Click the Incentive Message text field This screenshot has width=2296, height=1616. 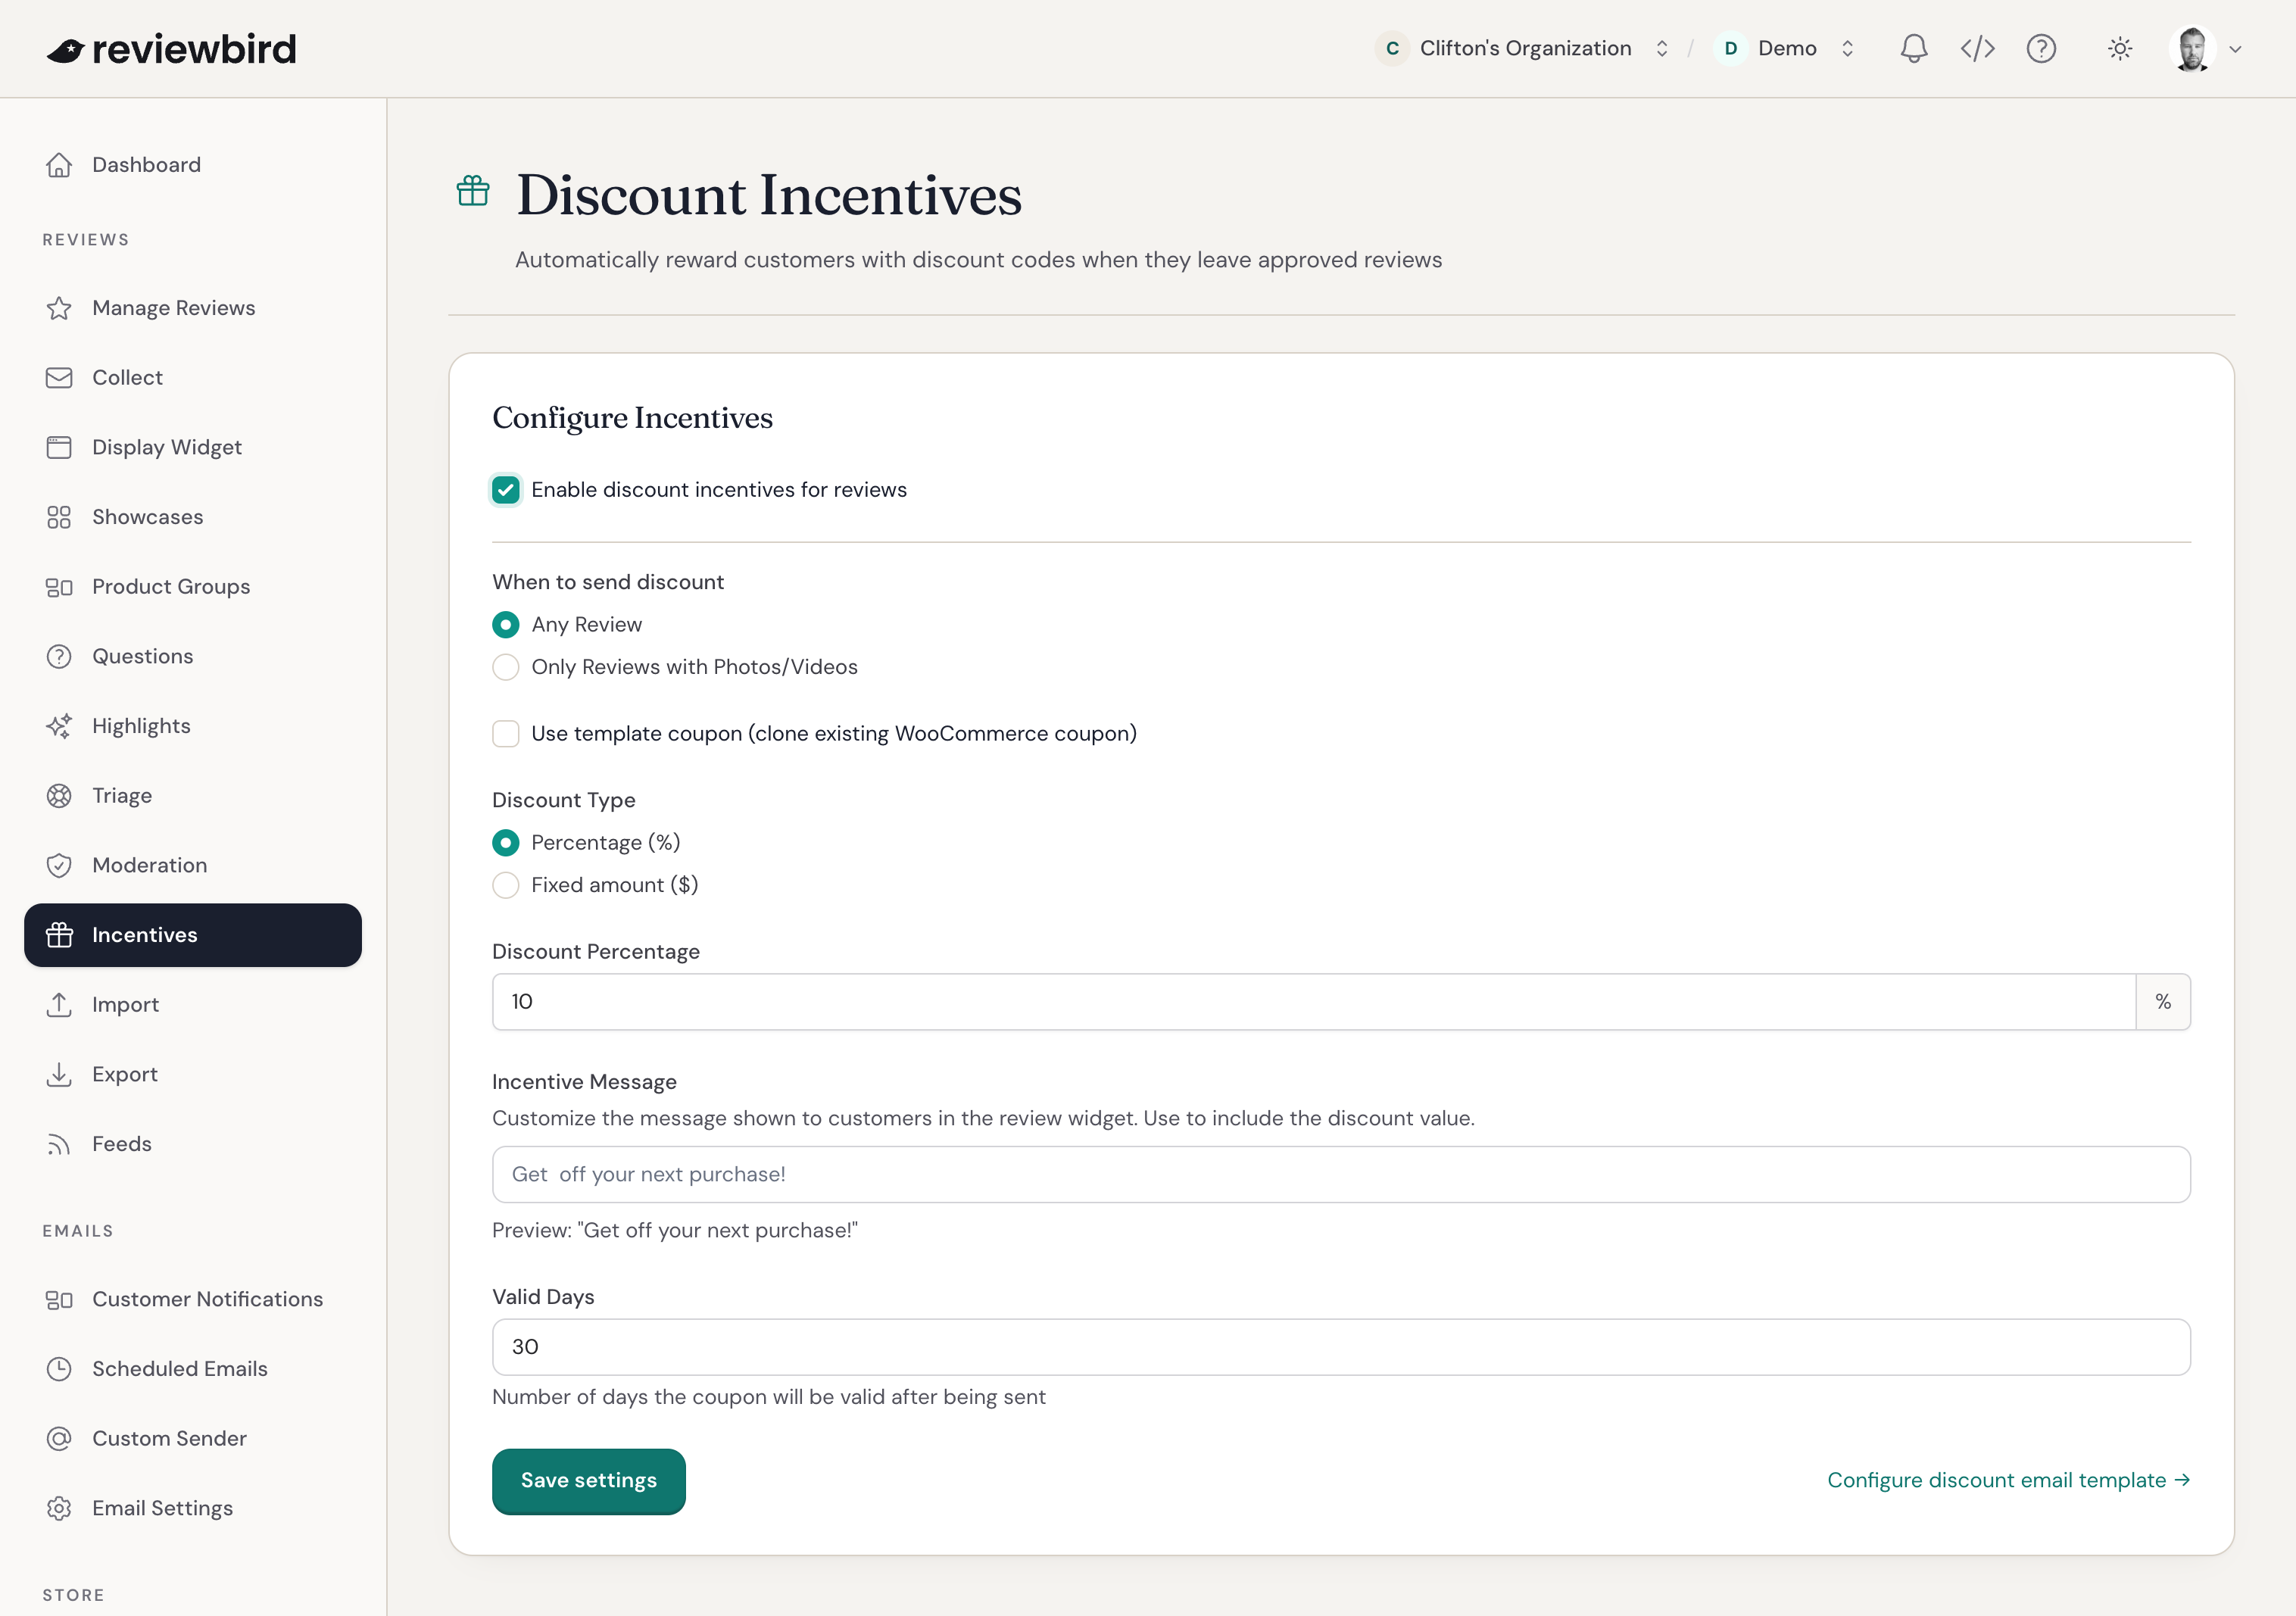point(1341,1174)
